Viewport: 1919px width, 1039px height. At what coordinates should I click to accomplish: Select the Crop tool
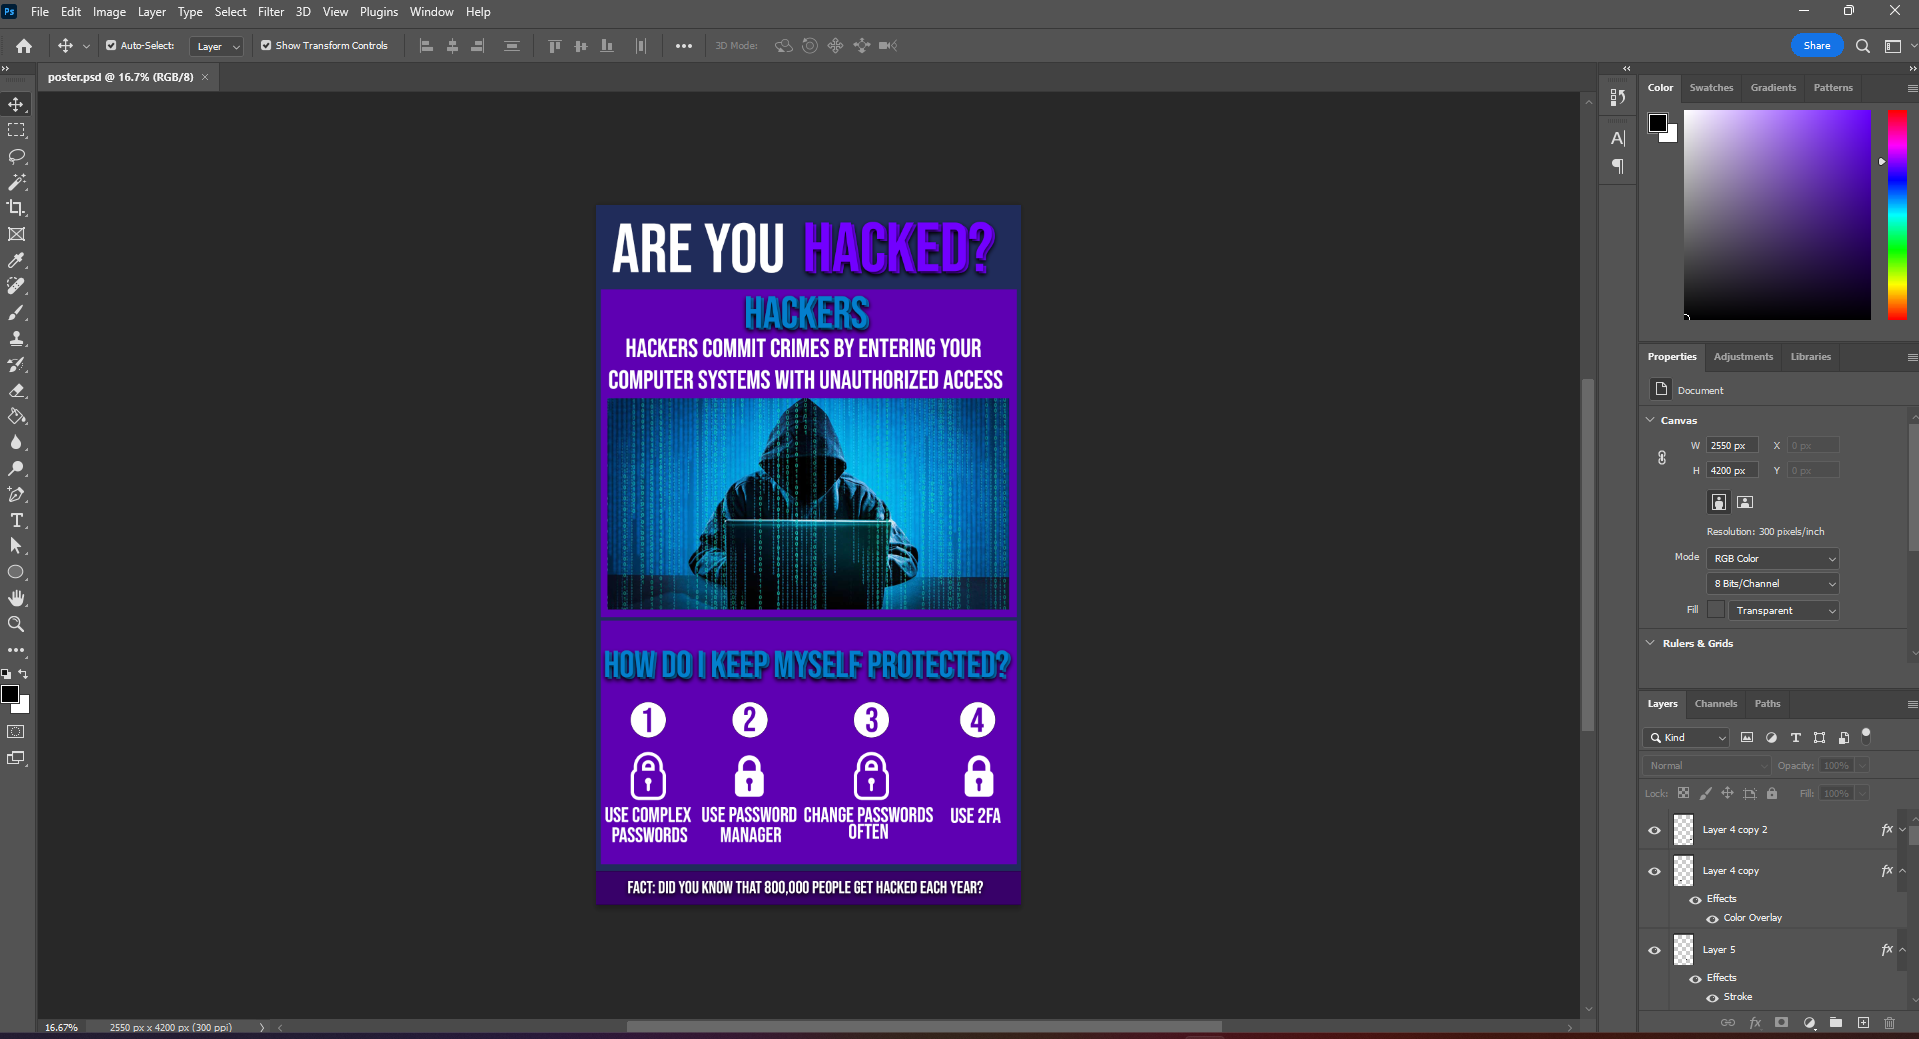[x=16, y=208]
